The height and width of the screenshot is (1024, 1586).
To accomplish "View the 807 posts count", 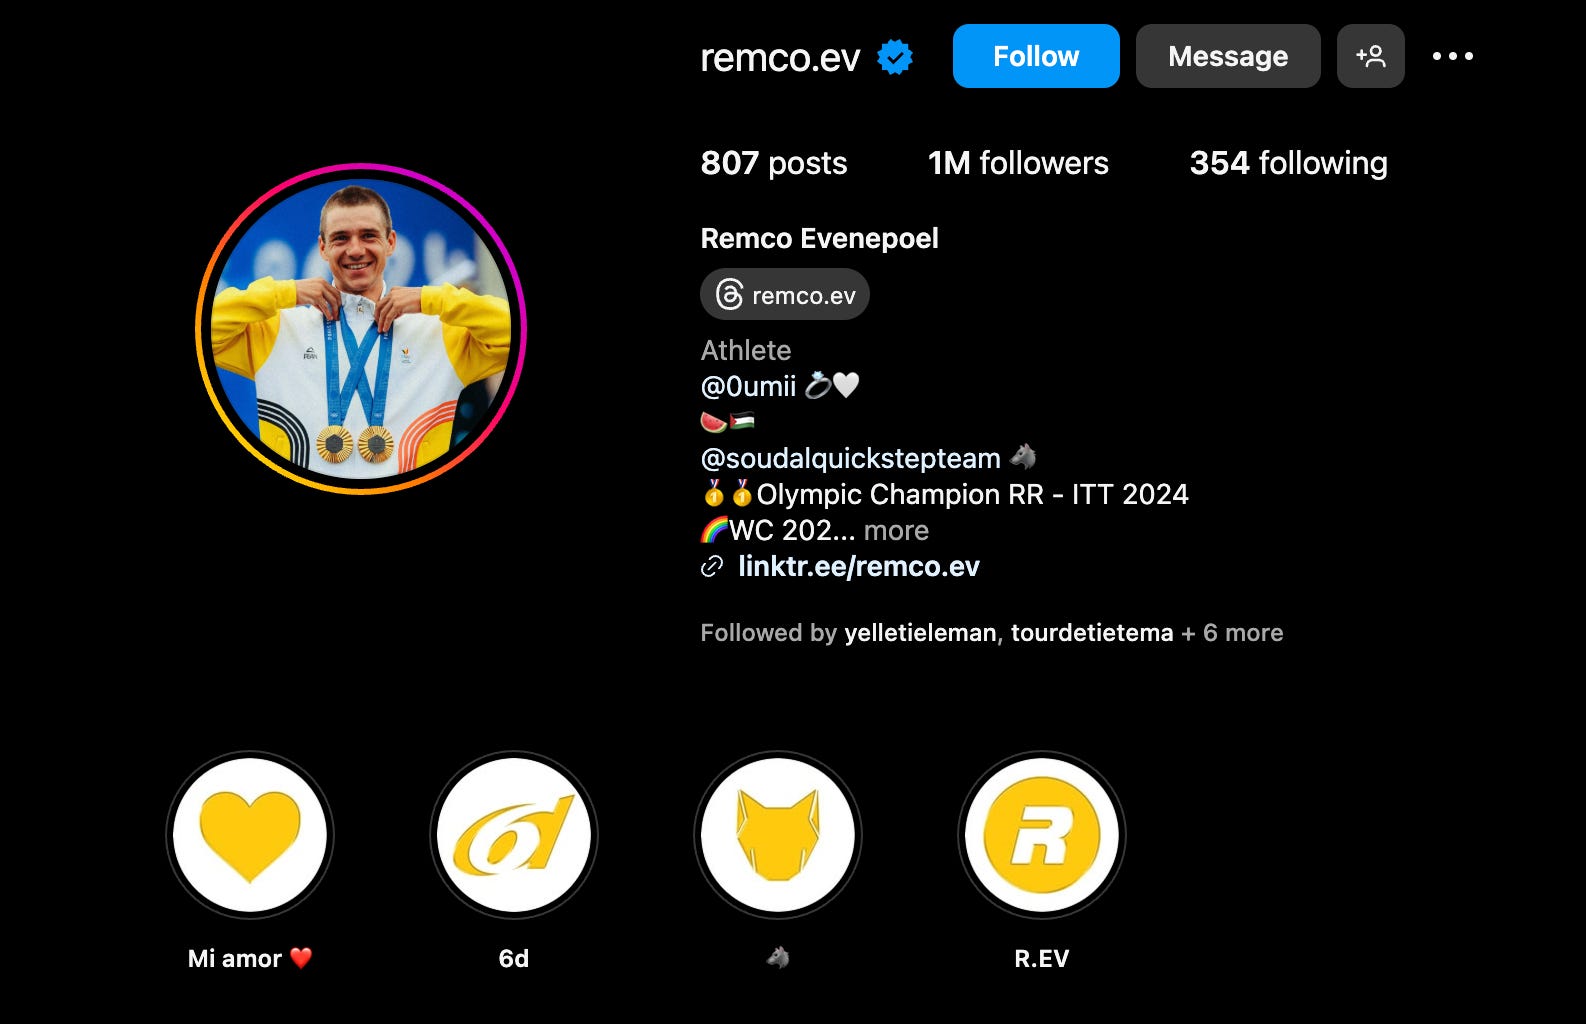I will [x=774, y=163].
